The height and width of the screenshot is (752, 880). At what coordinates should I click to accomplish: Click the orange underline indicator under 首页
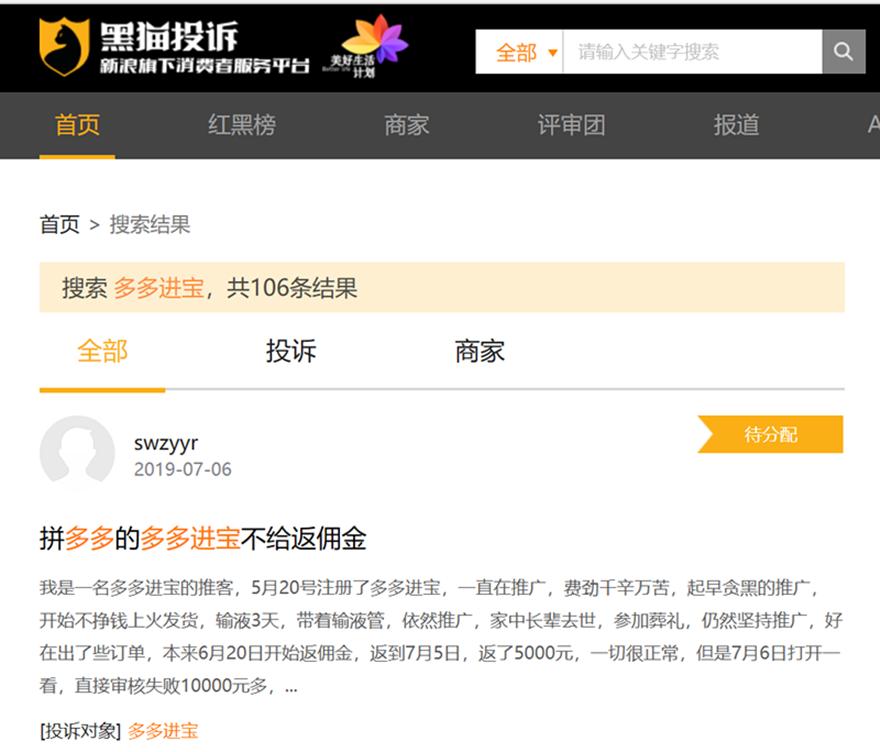pyautogui.click(x=77, y=157)
